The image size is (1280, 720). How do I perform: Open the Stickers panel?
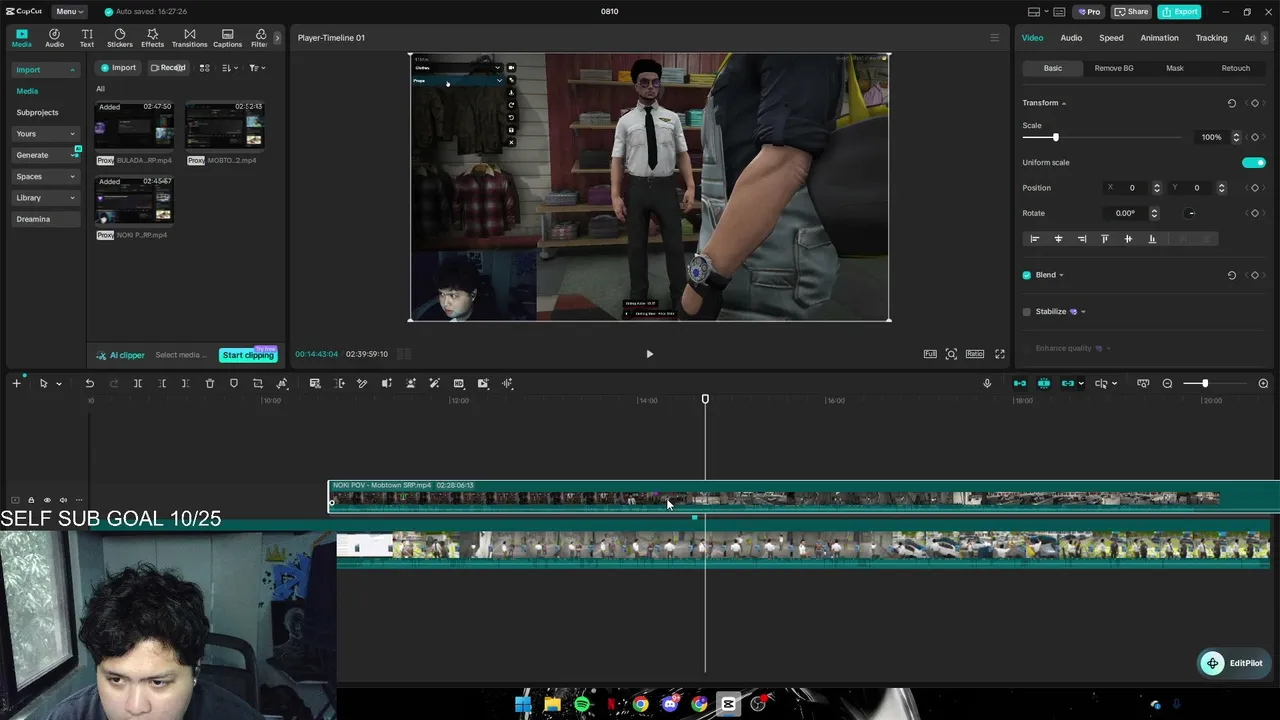click(120, 38)
